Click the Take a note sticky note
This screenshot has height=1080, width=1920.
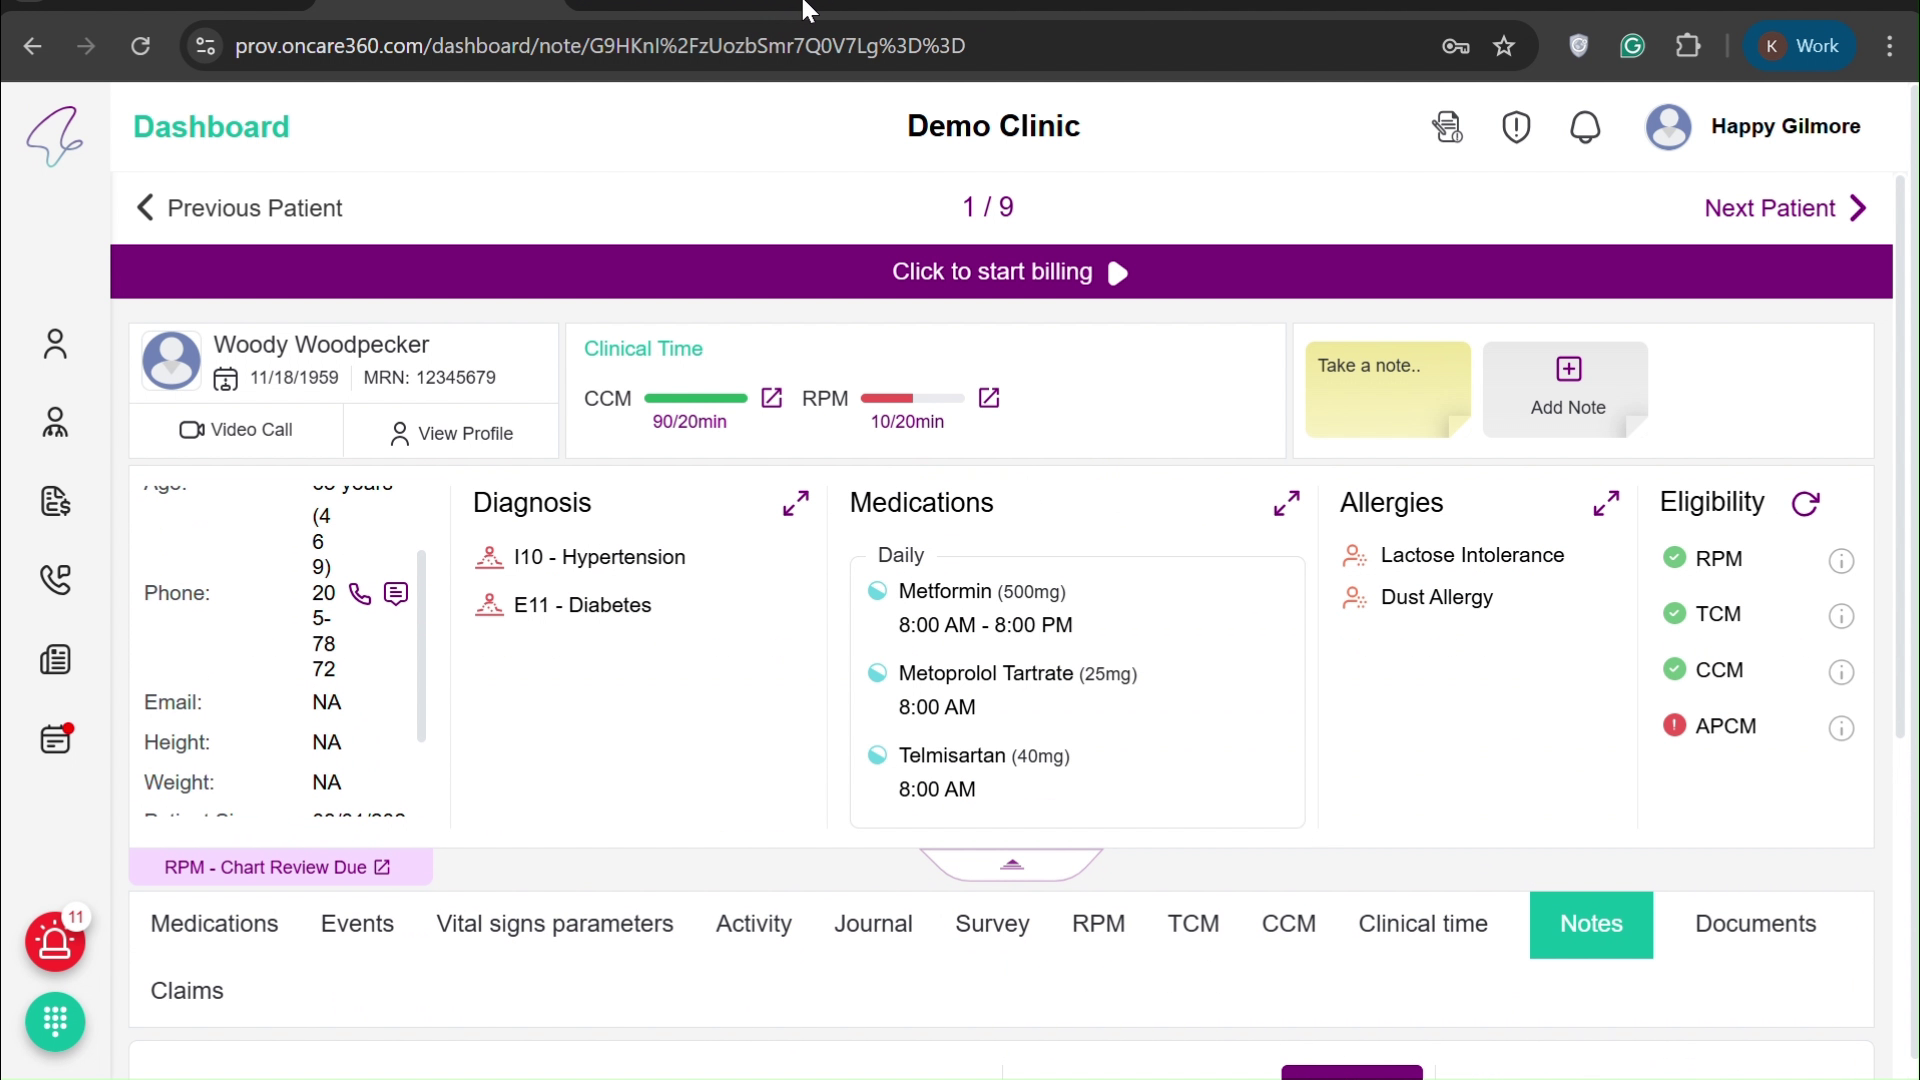tap(1388, 389)
